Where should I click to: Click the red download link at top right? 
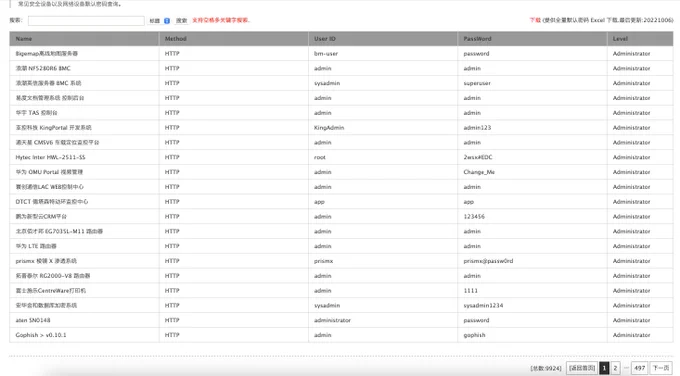[535, 20]
